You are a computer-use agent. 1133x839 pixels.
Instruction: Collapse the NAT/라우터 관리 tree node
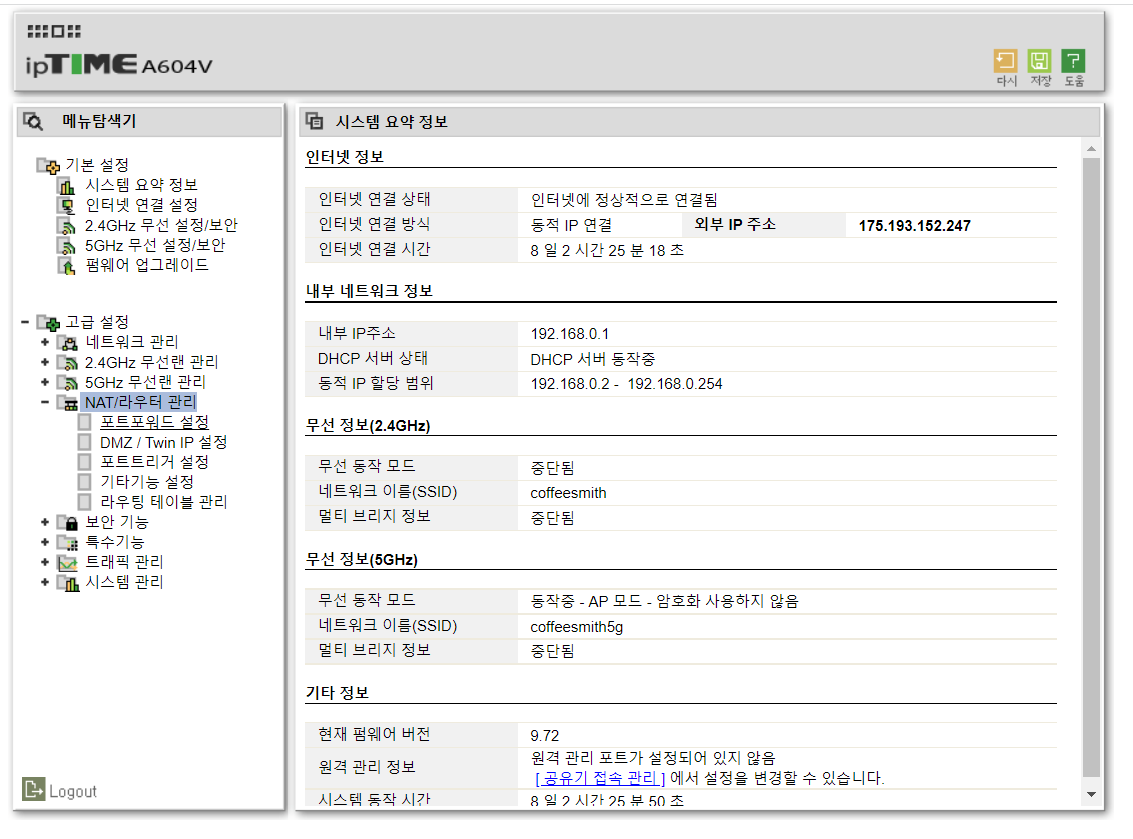[x=45, y=402]
